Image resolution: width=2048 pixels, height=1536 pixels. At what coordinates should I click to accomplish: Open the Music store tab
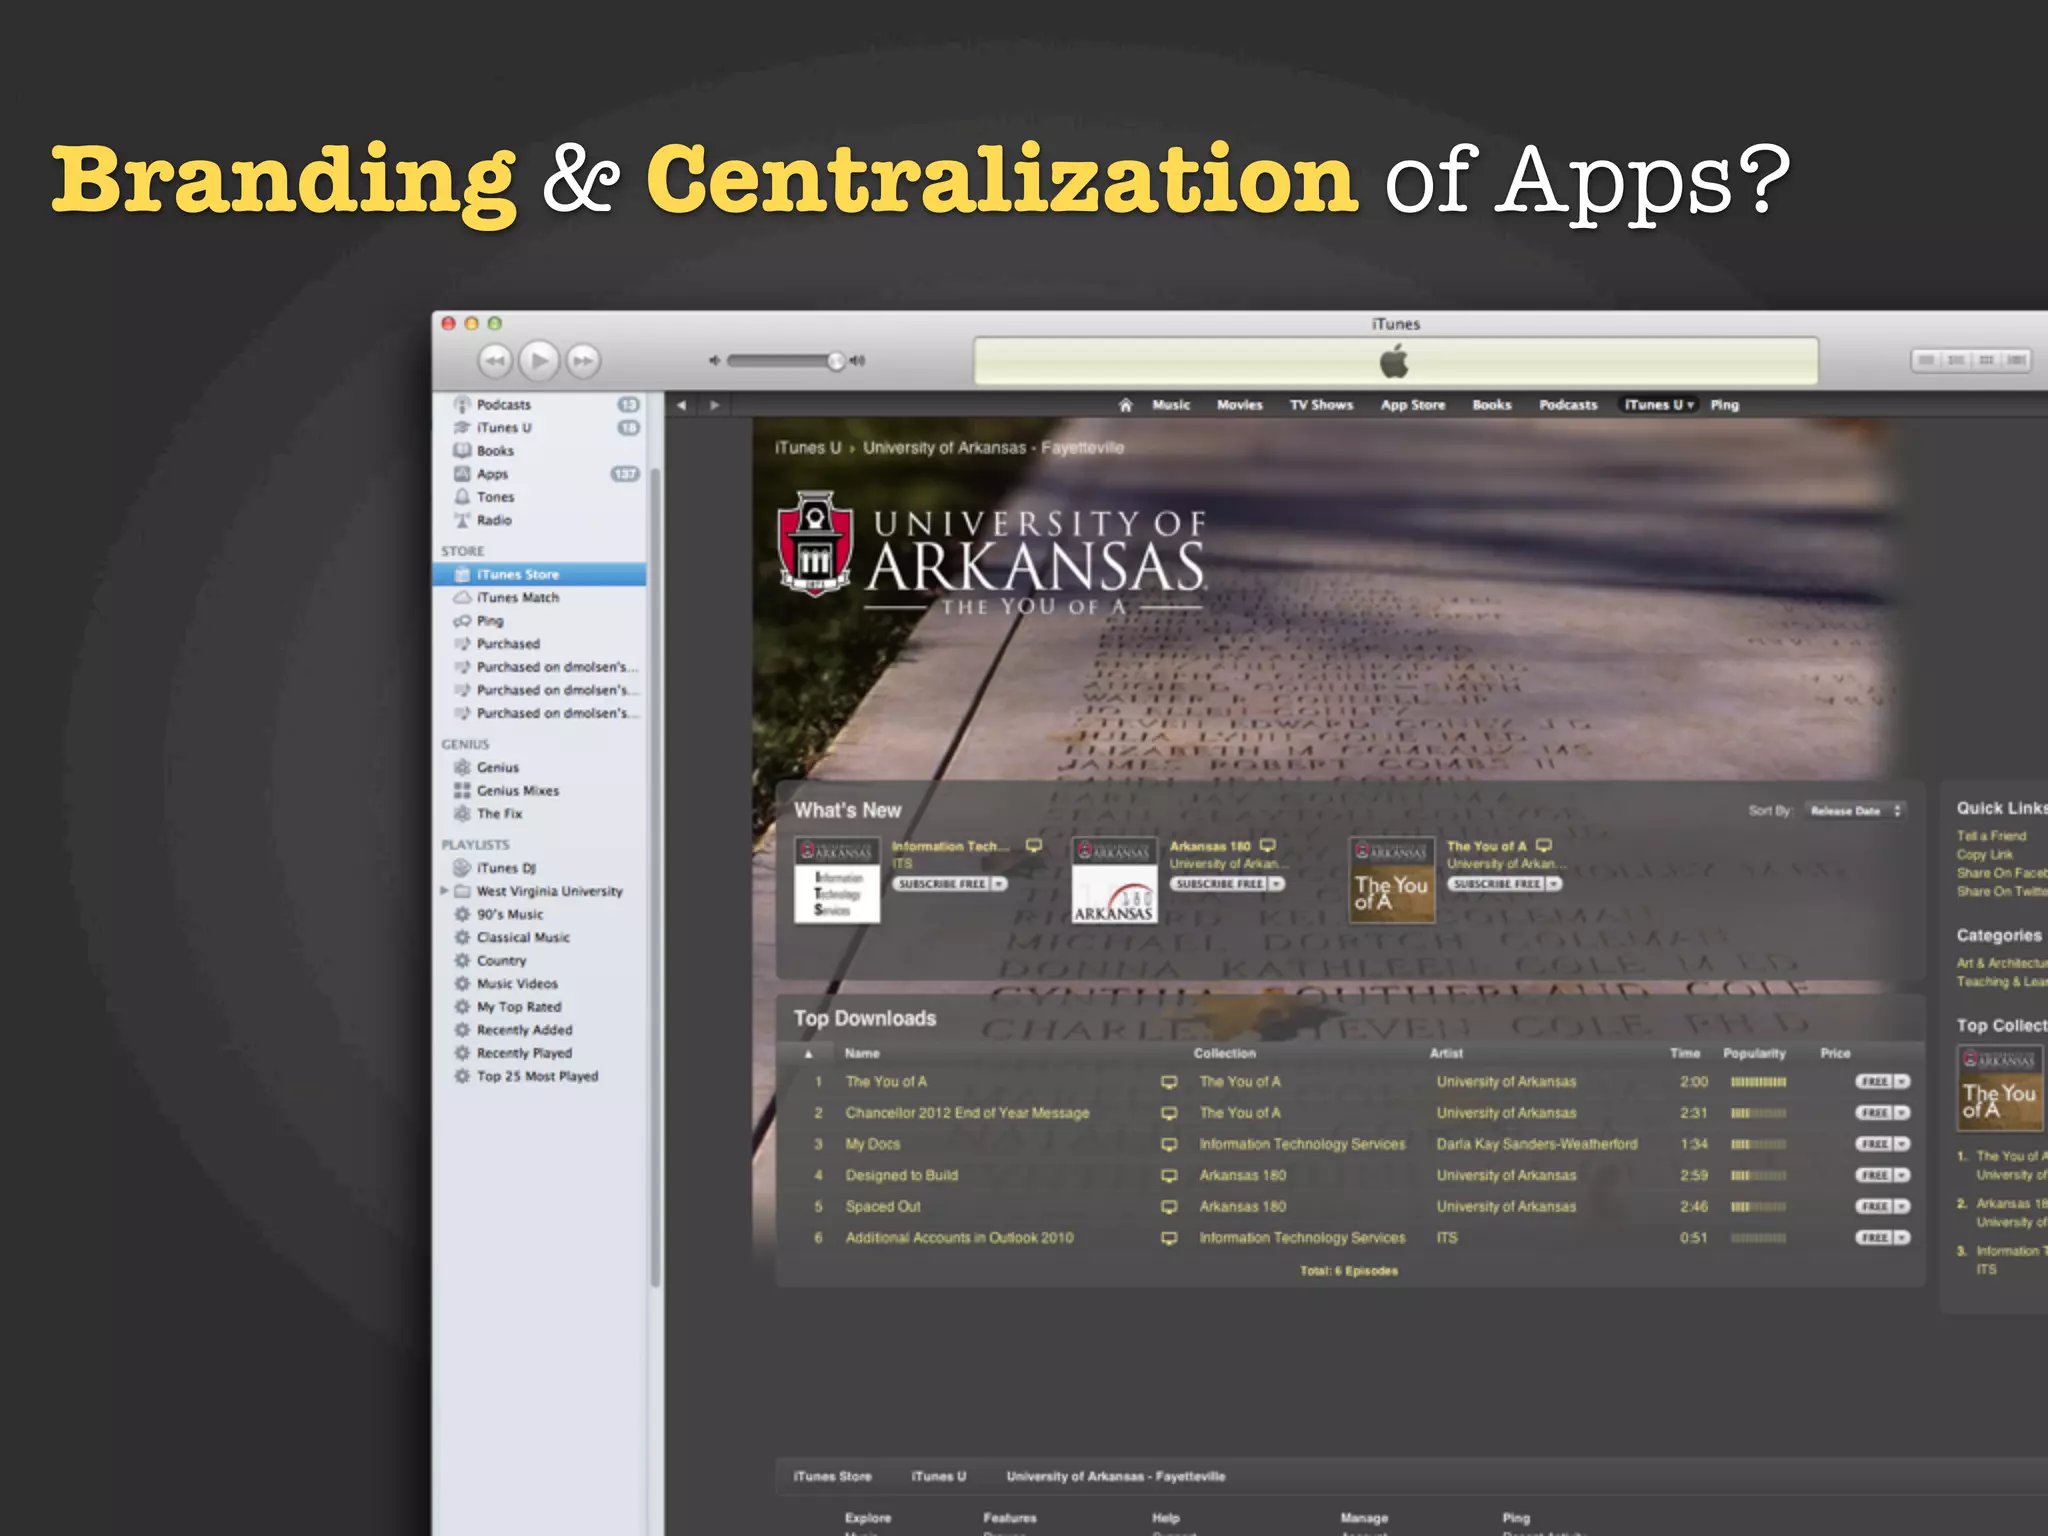(1171, 405)
